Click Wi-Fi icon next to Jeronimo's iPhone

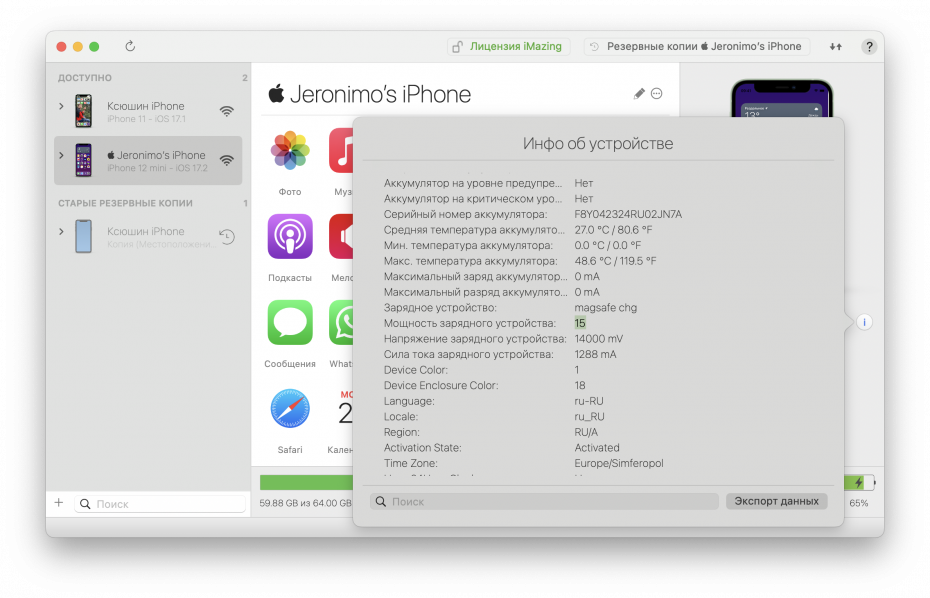pyautogui.click(x=227, y=160)
